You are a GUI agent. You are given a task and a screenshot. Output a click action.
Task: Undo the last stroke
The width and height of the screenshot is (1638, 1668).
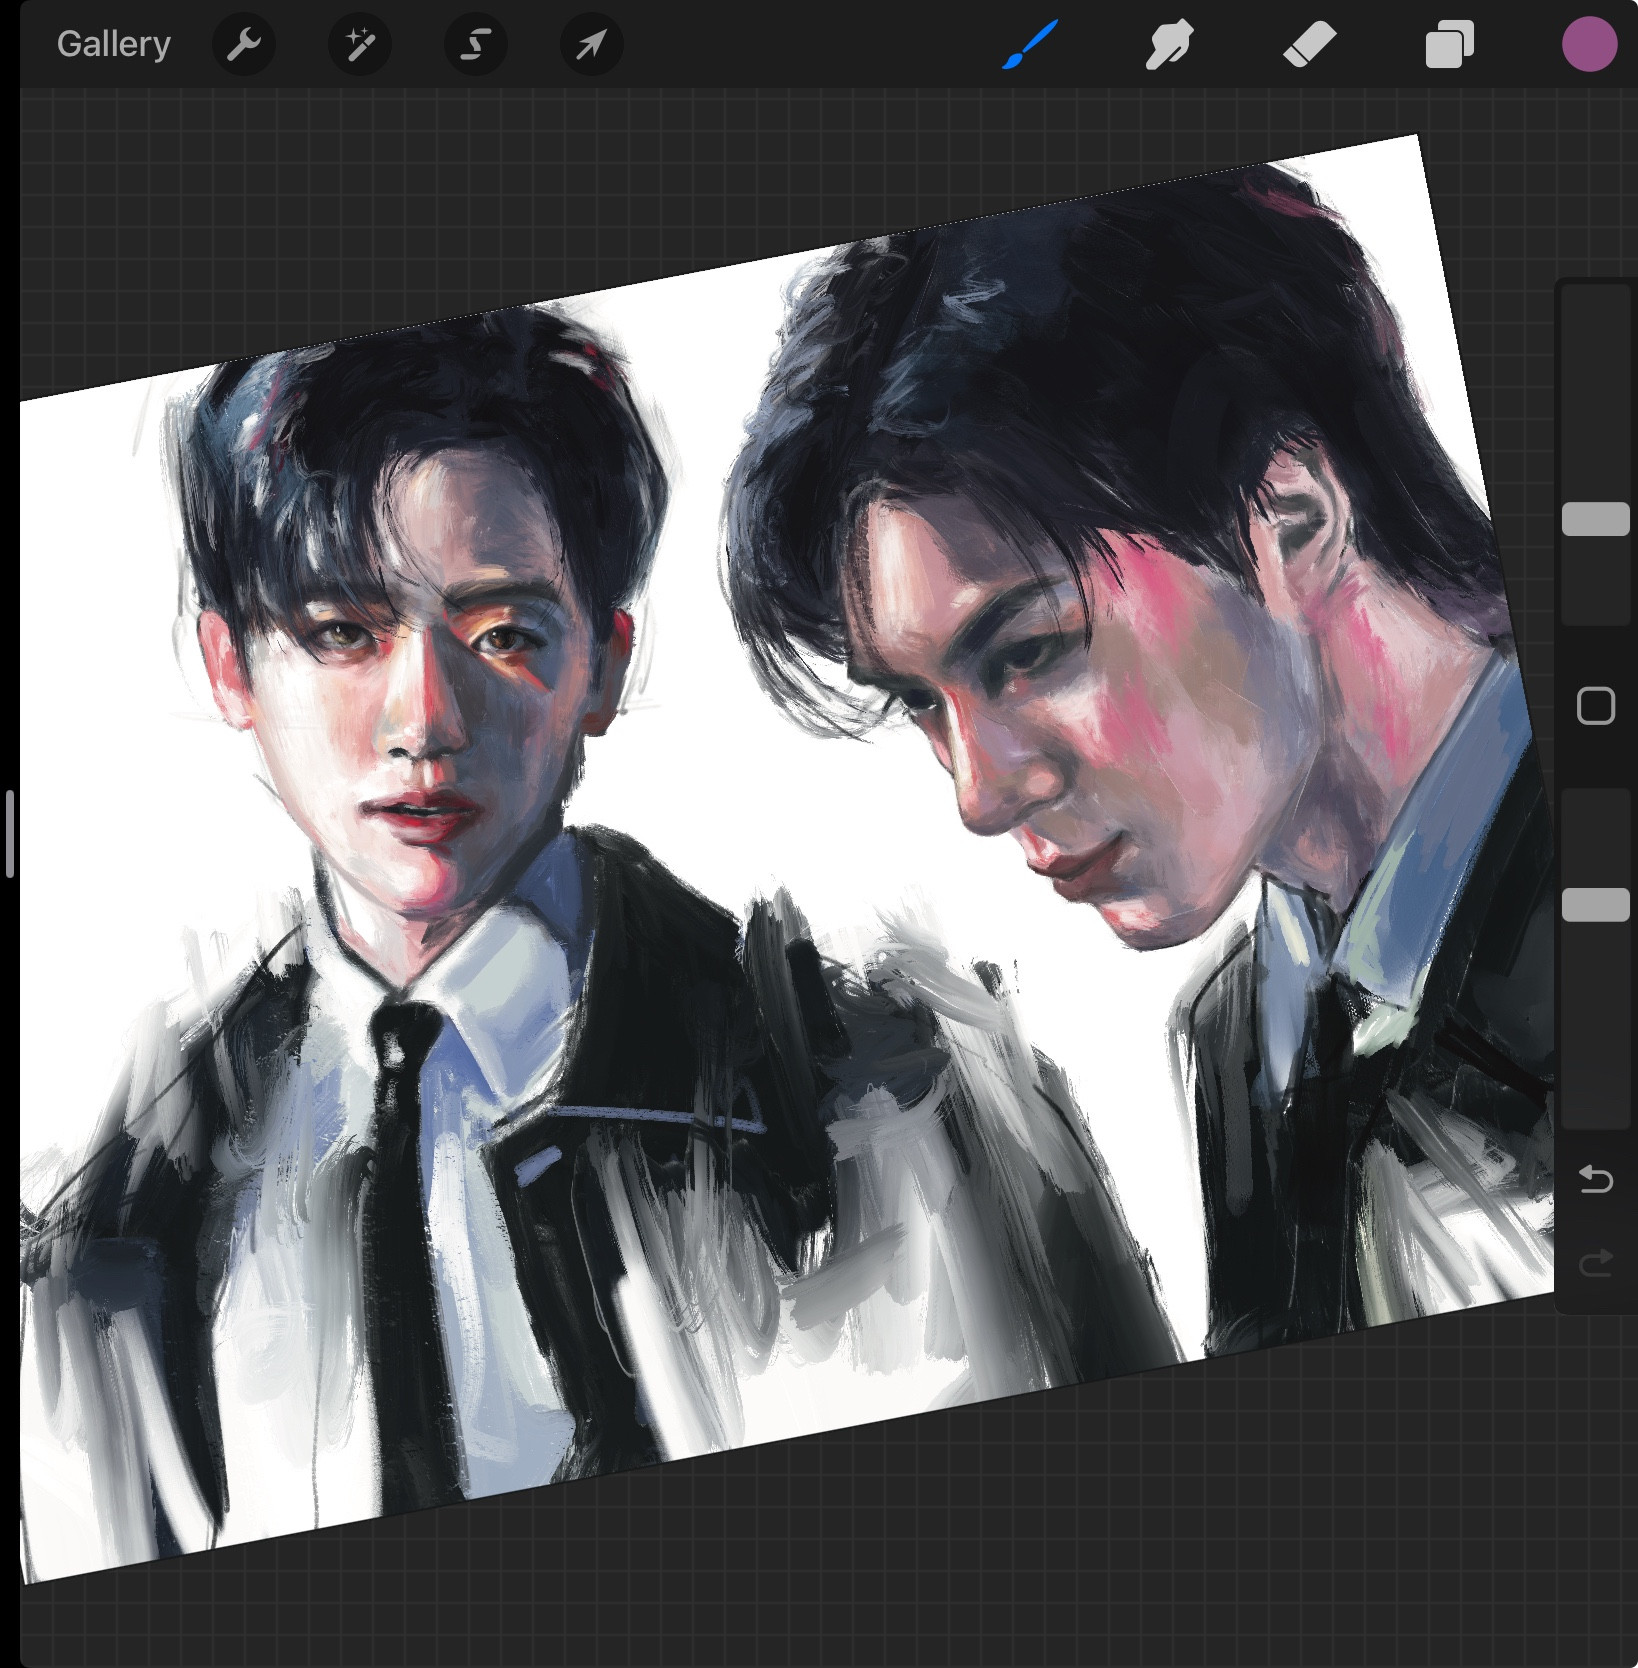tap(1596, 1180)
